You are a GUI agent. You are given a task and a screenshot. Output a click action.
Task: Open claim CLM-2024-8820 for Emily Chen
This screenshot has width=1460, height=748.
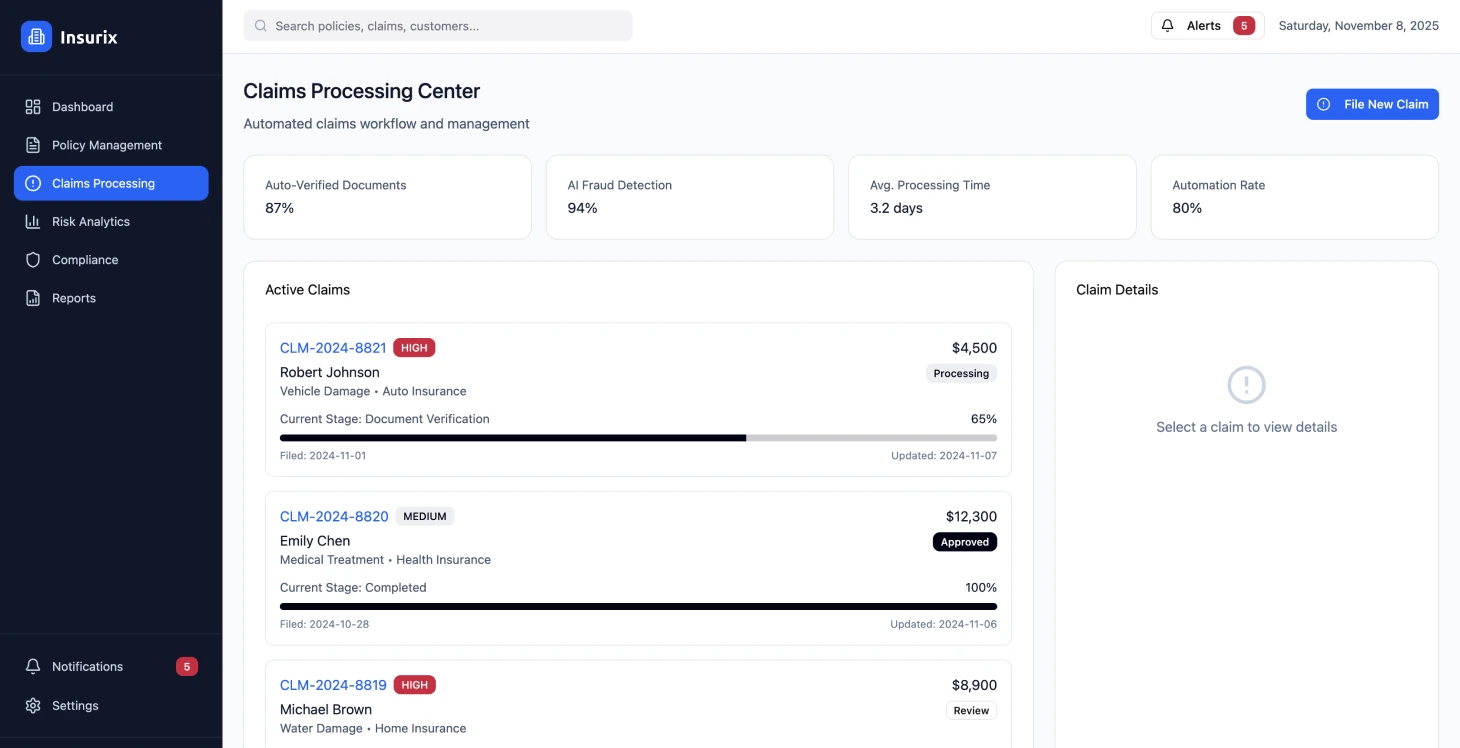pos(334,516)
